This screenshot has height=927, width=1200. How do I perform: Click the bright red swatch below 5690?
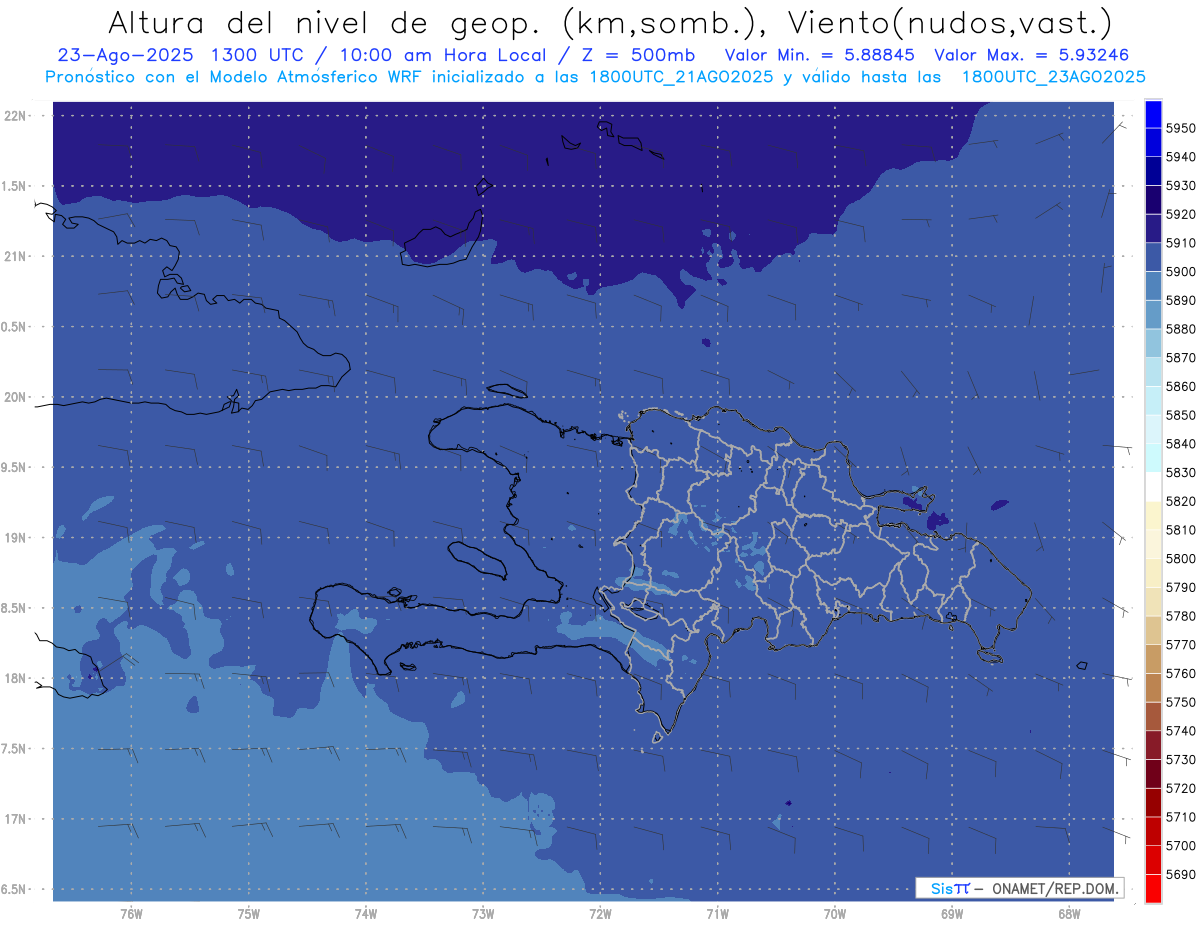point(1153,888)
